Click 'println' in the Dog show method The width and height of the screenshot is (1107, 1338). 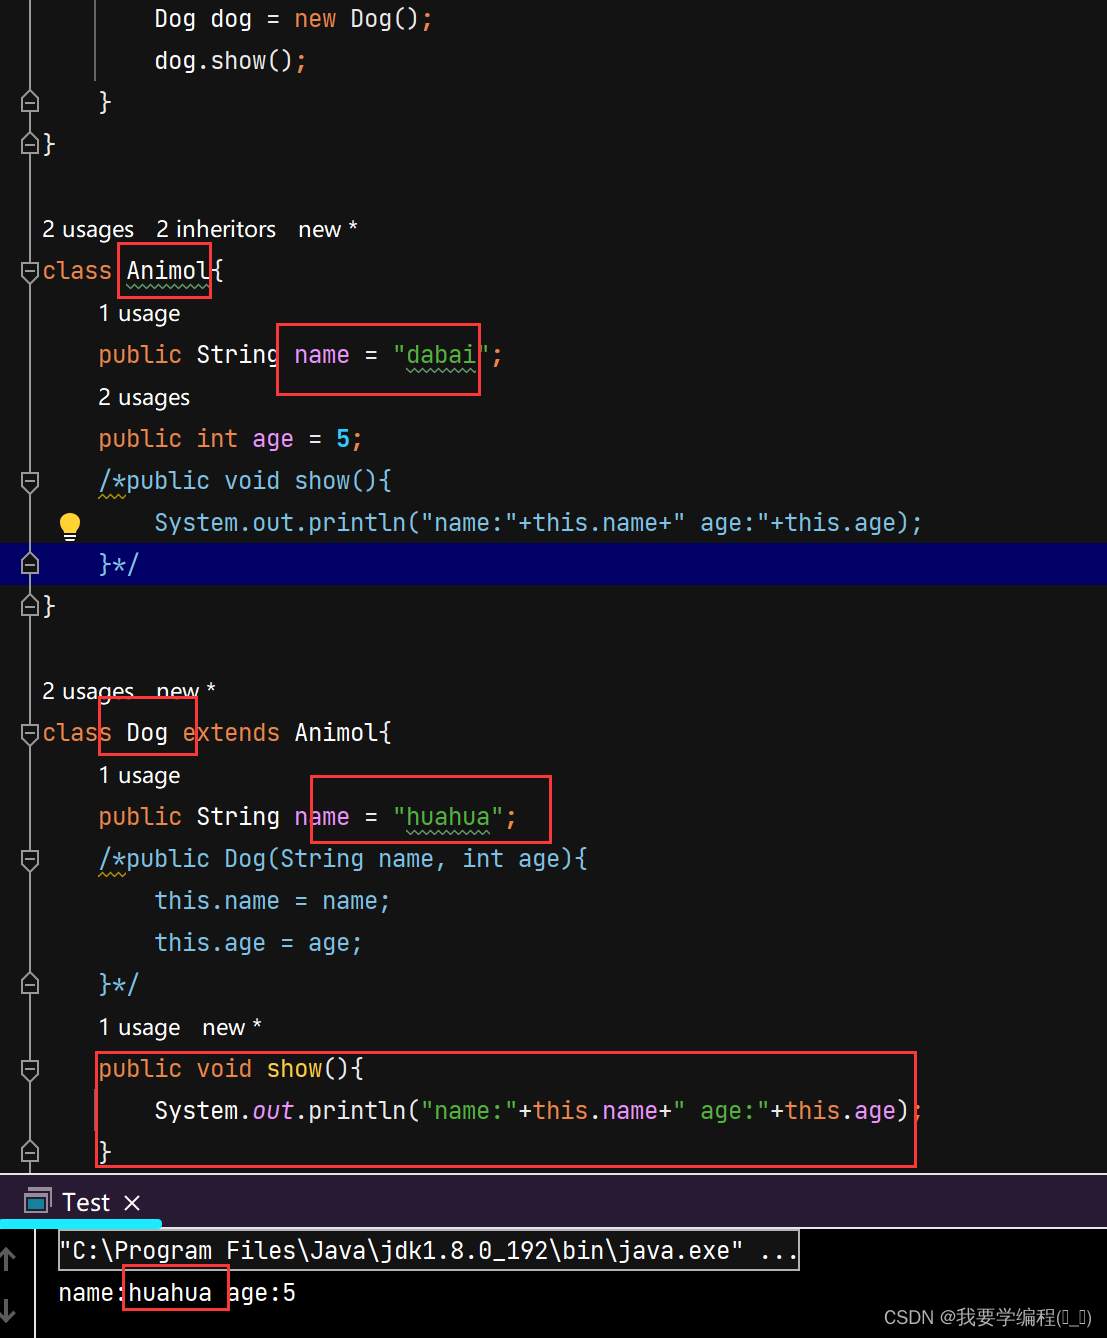point(357,1111)
